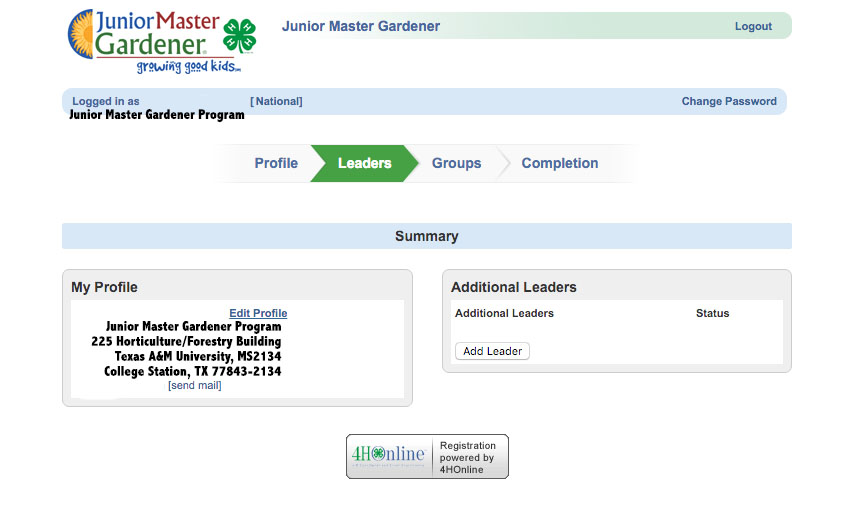The width and height of the screenshot is (859, 529).
Task: Click the [send mail] link
Action: point(194,385)
